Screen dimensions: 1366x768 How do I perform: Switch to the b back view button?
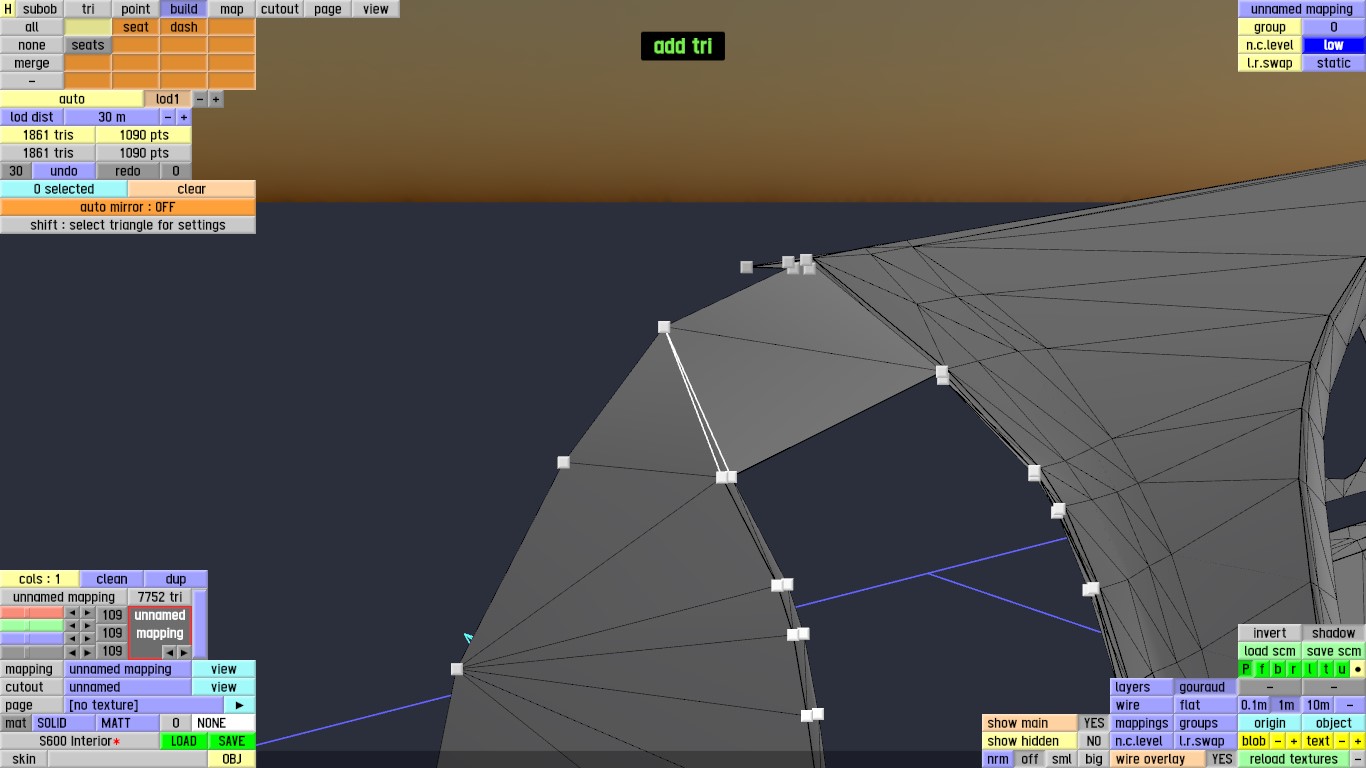click(x=1278, y=669)
